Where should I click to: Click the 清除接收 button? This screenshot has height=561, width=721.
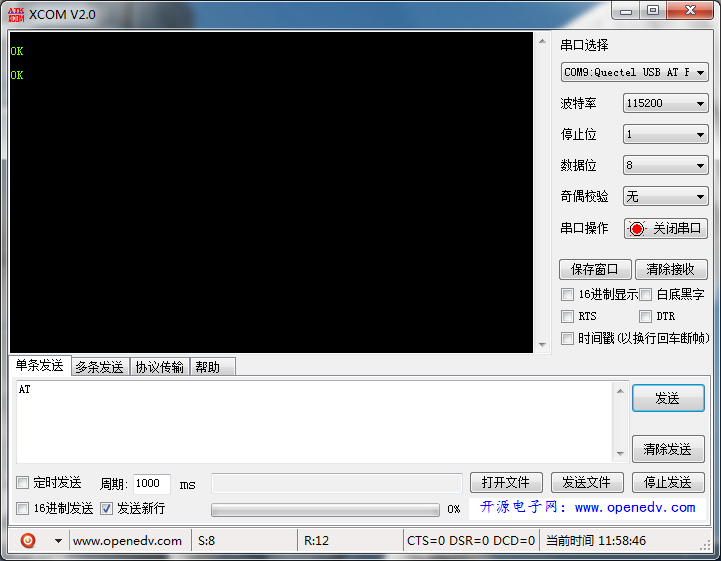(671, 269)
